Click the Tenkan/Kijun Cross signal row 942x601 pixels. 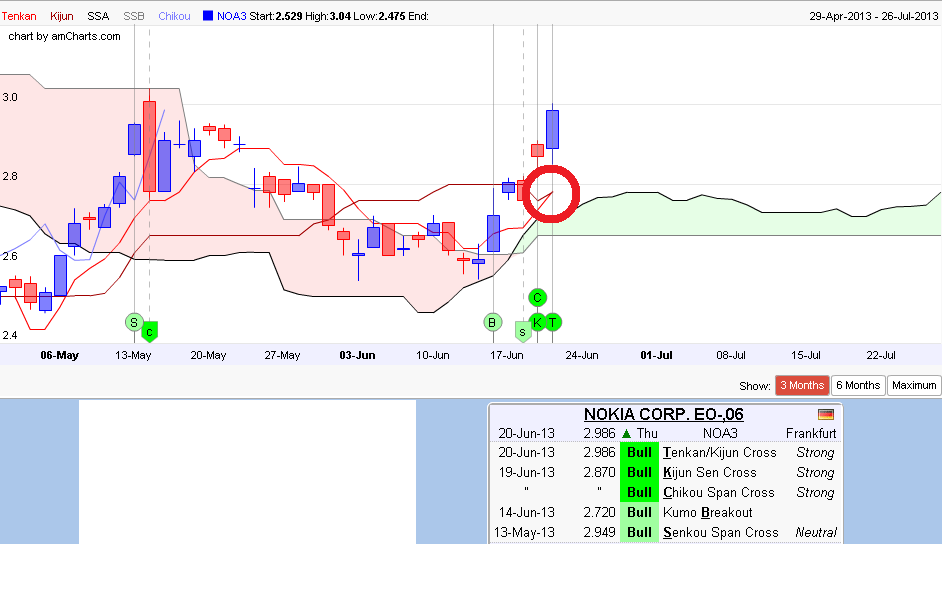[x=665, y=453]
